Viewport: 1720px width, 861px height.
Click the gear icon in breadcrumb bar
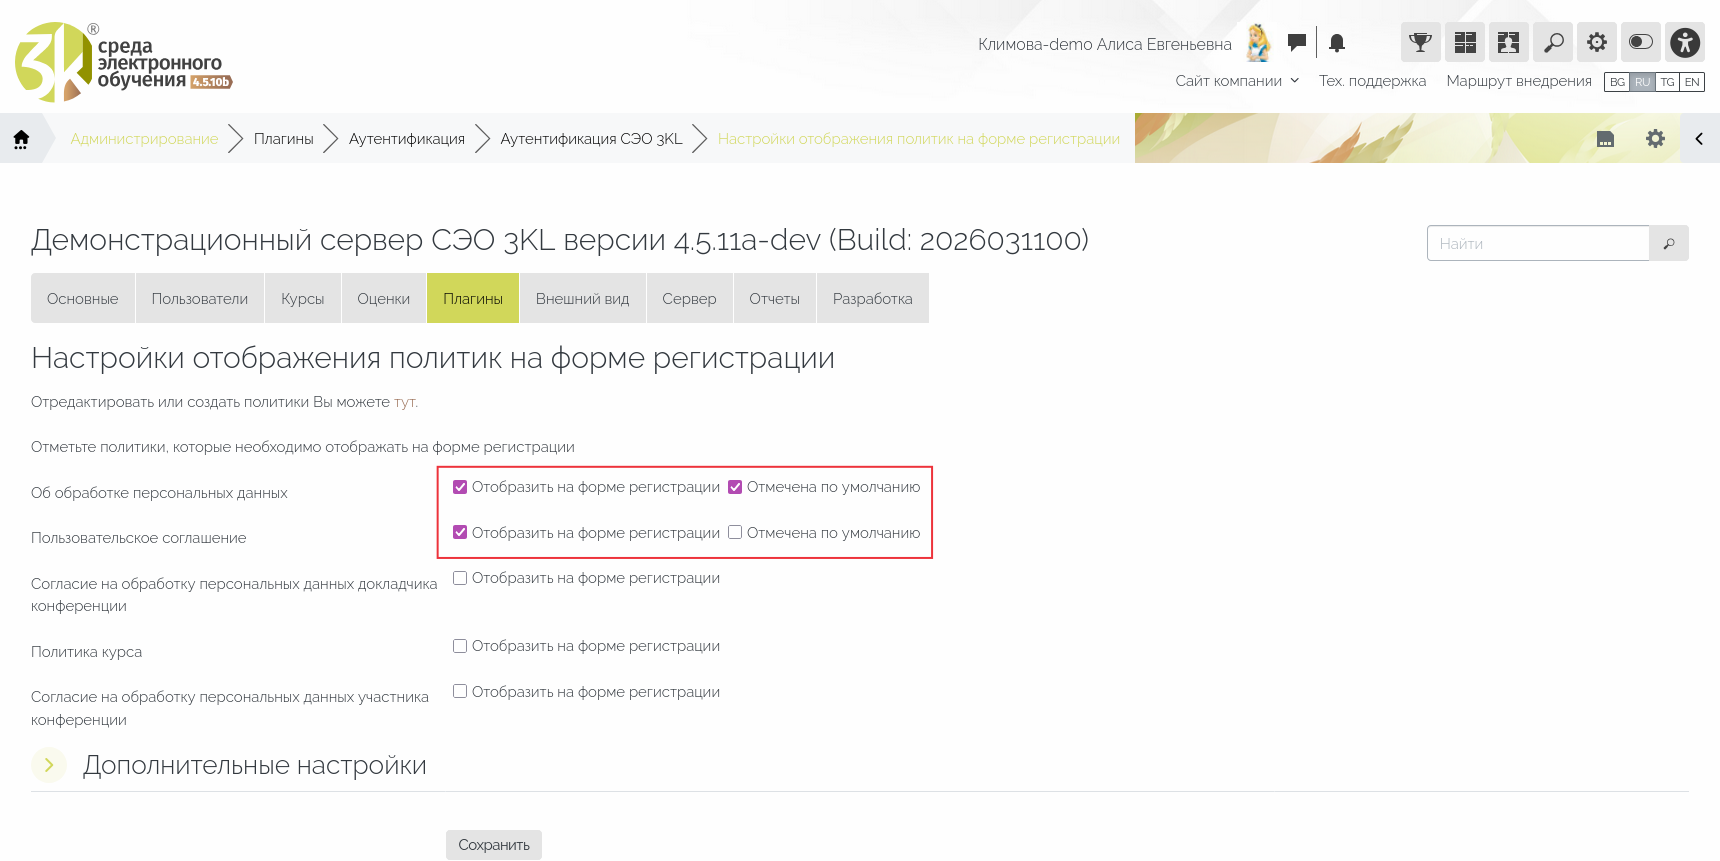[x=1655, y=139]
